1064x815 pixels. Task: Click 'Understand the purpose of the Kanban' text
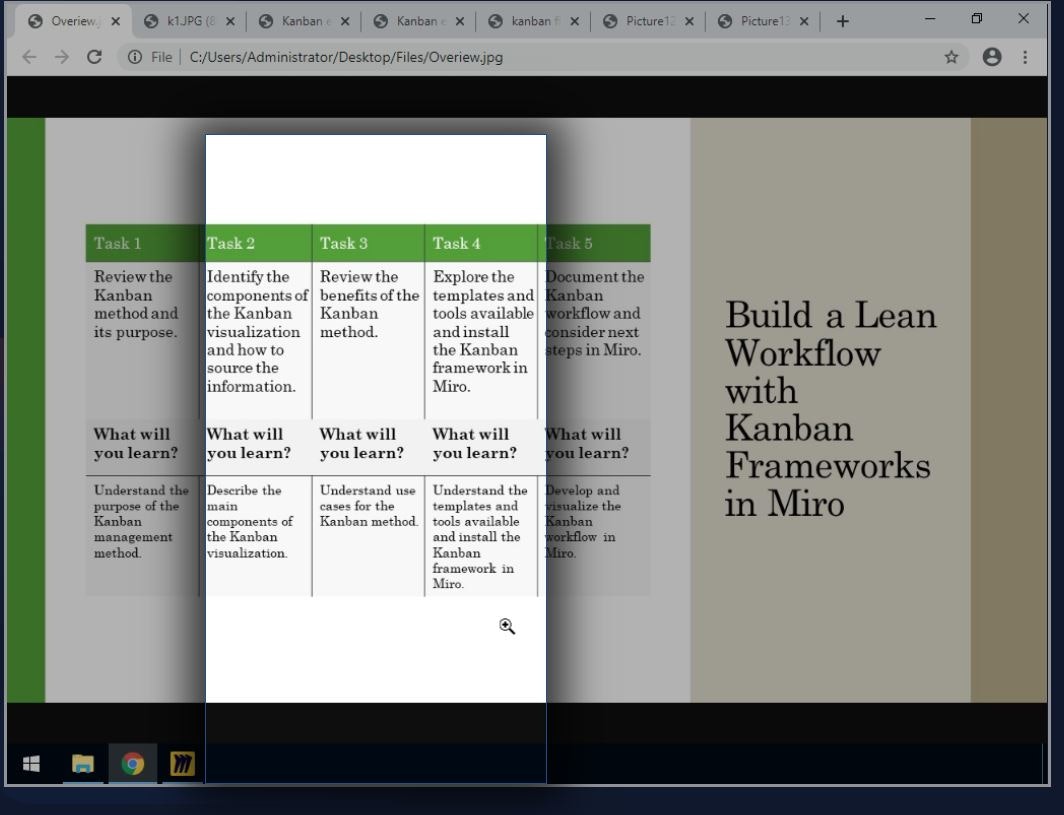141,521
